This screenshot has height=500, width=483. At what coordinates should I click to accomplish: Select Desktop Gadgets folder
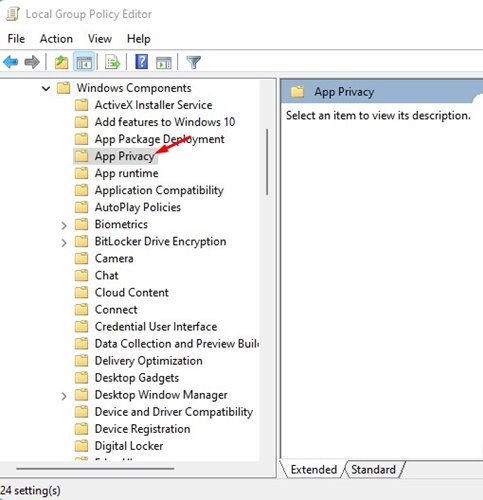point(137,378)
